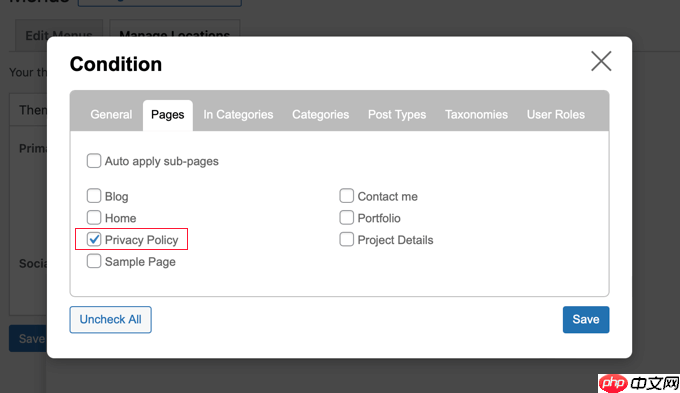Open the General tab

111,115
